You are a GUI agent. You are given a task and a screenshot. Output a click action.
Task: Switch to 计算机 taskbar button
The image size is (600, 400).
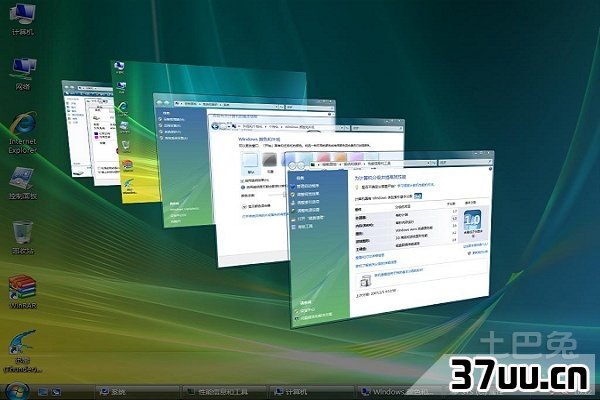[312, 392]
